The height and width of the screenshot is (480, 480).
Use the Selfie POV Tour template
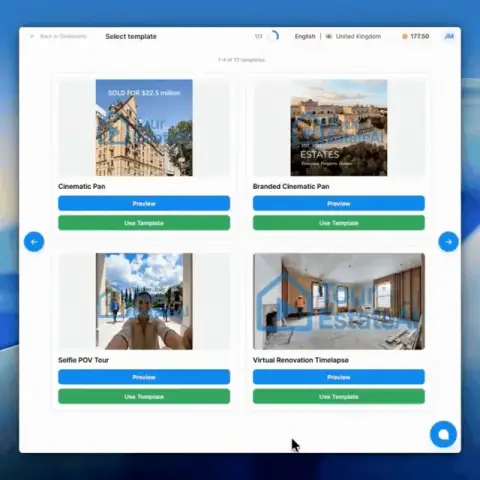(x=144, y=397)
